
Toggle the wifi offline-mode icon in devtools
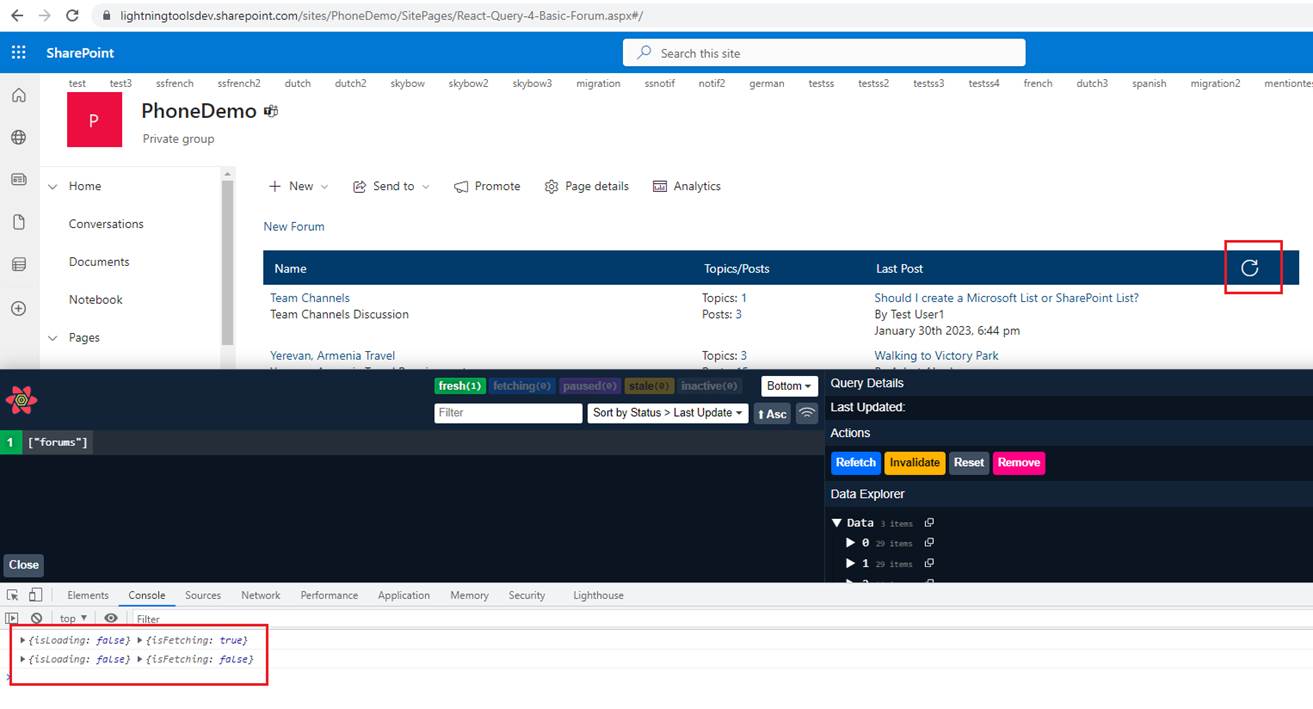tap(807, 413)
